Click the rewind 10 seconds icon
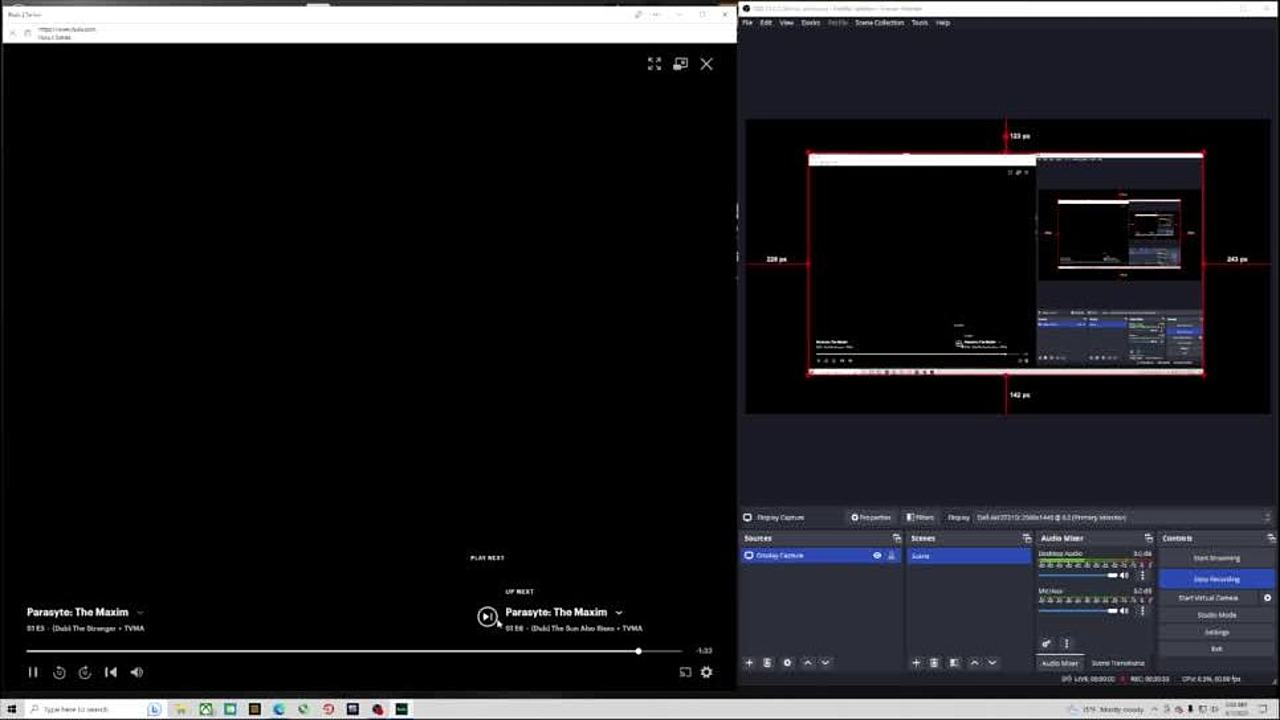This screenshot has height=720, width=1280. coord(59,672)
